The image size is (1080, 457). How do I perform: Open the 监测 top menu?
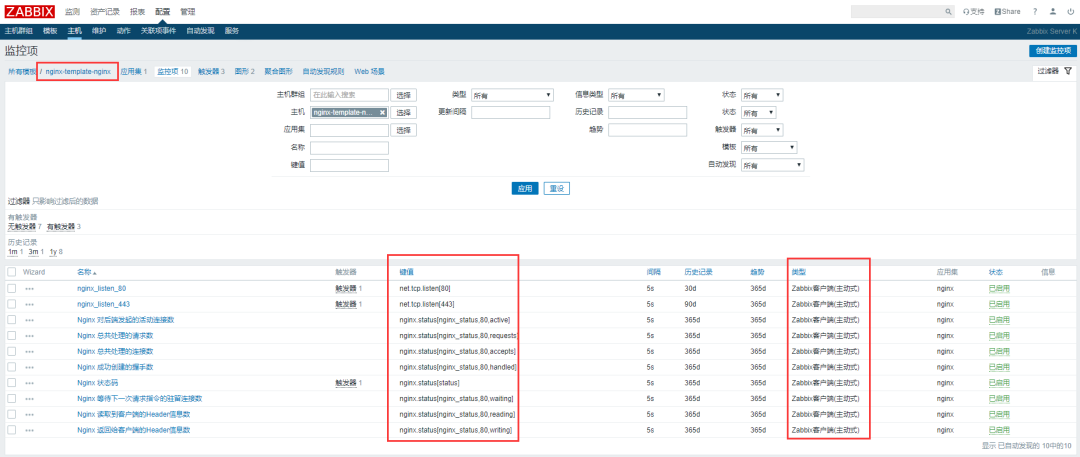72,12
